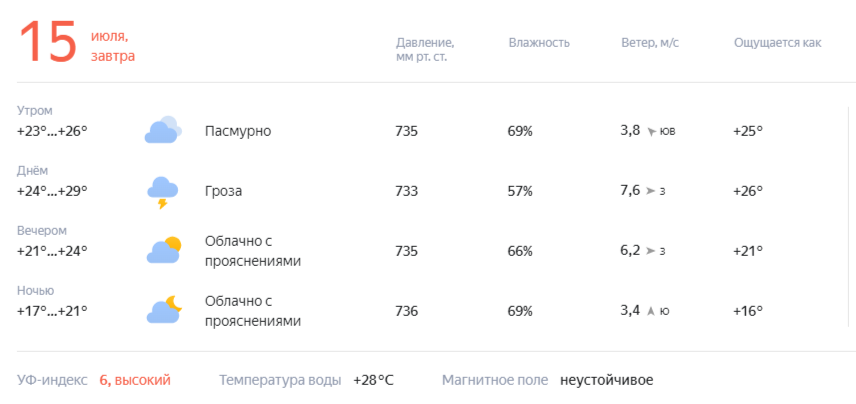This screenshot has height=404, width=856.
Task: Click the 'Ощущается как' column header
Action: (x=777, y=43)
